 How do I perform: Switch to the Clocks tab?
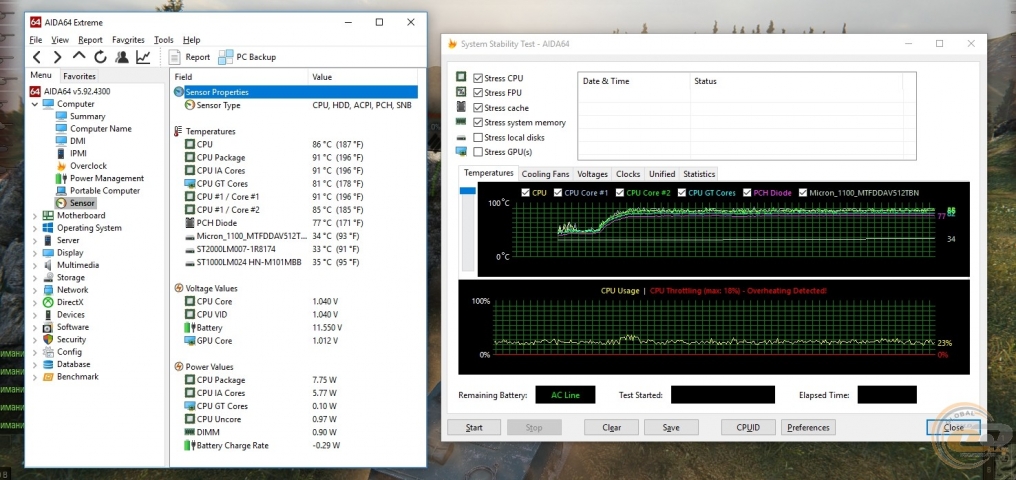coord(628,174)
